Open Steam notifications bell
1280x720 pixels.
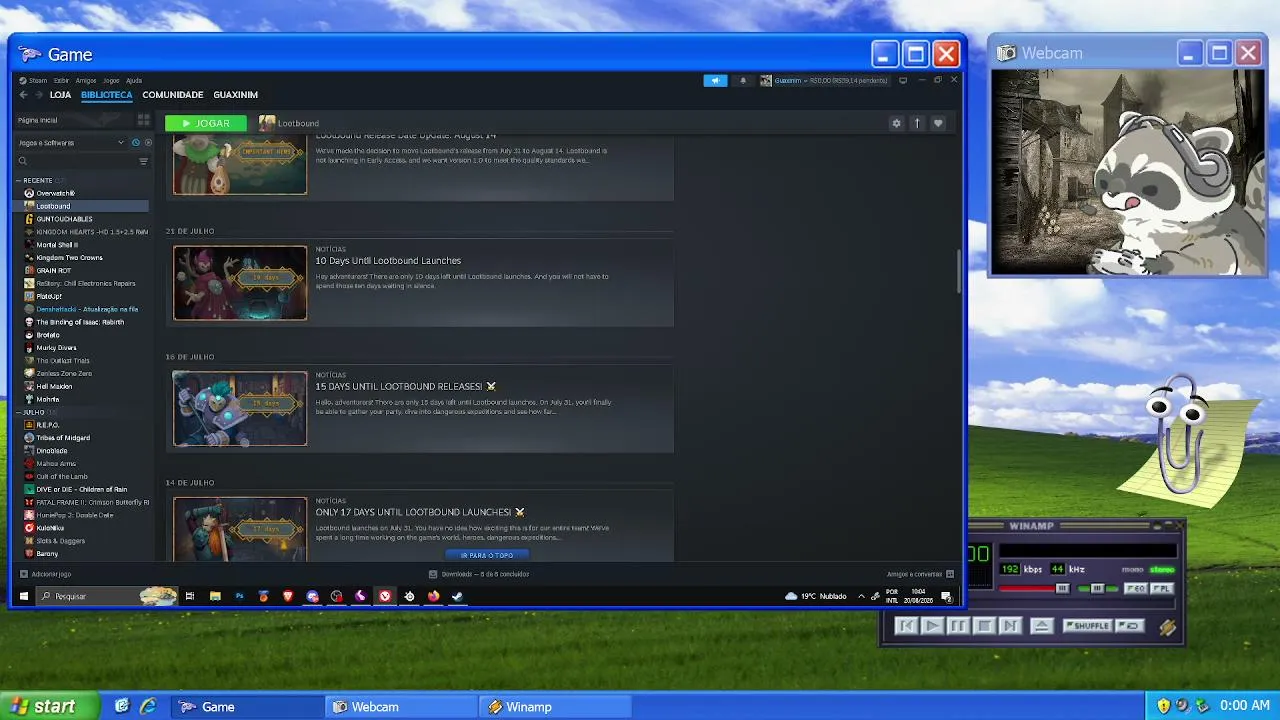pyautogui.click(x=742, y=80)
